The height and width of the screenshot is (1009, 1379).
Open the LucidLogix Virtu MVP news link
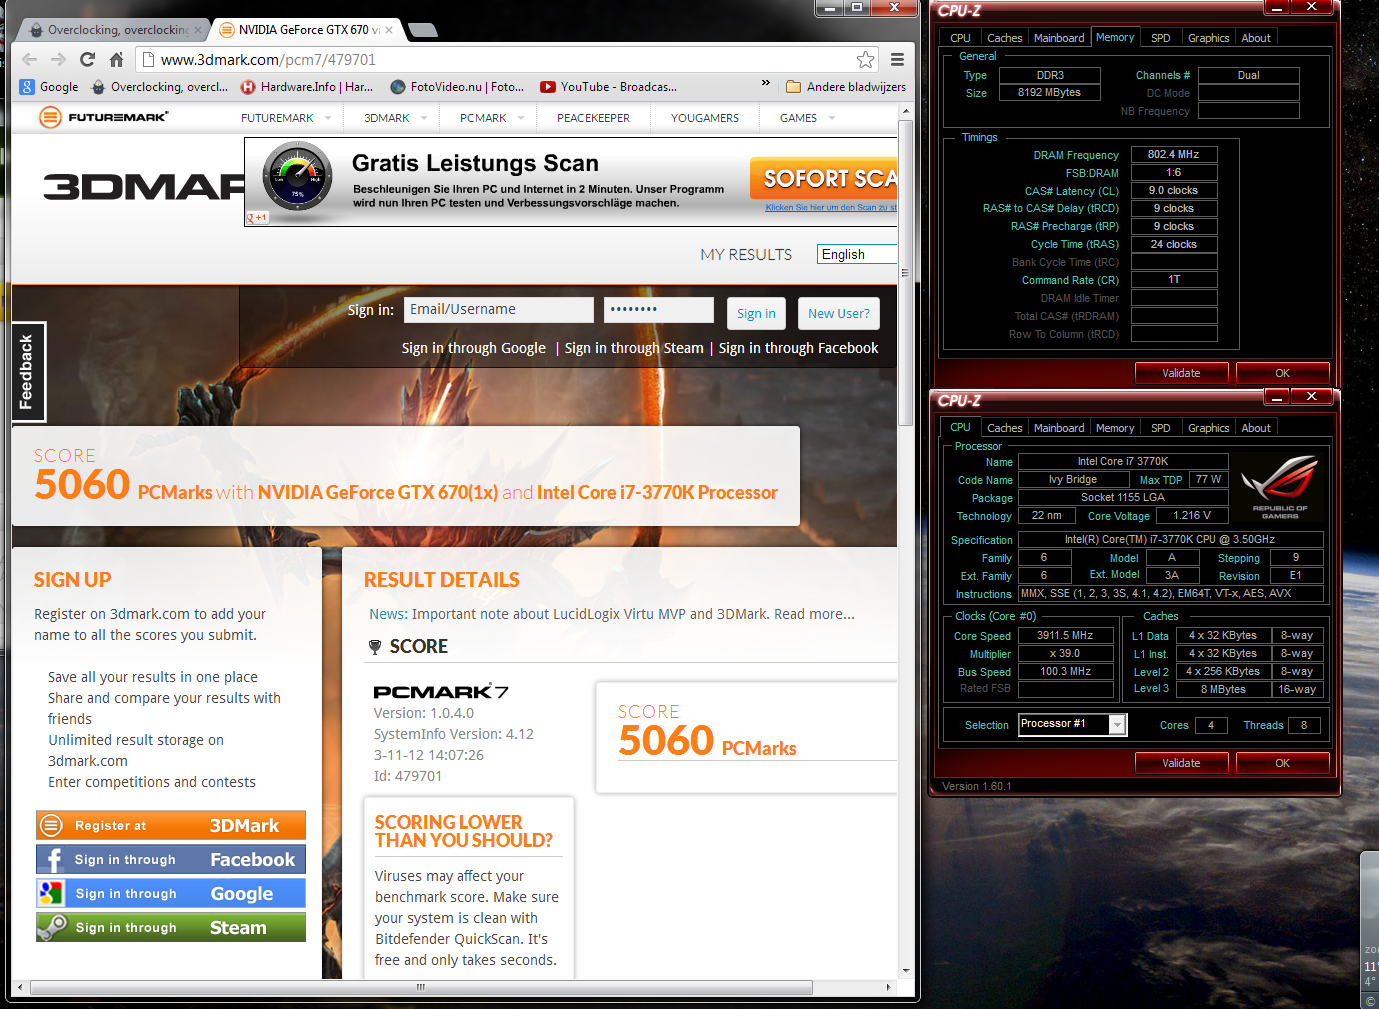613,614
